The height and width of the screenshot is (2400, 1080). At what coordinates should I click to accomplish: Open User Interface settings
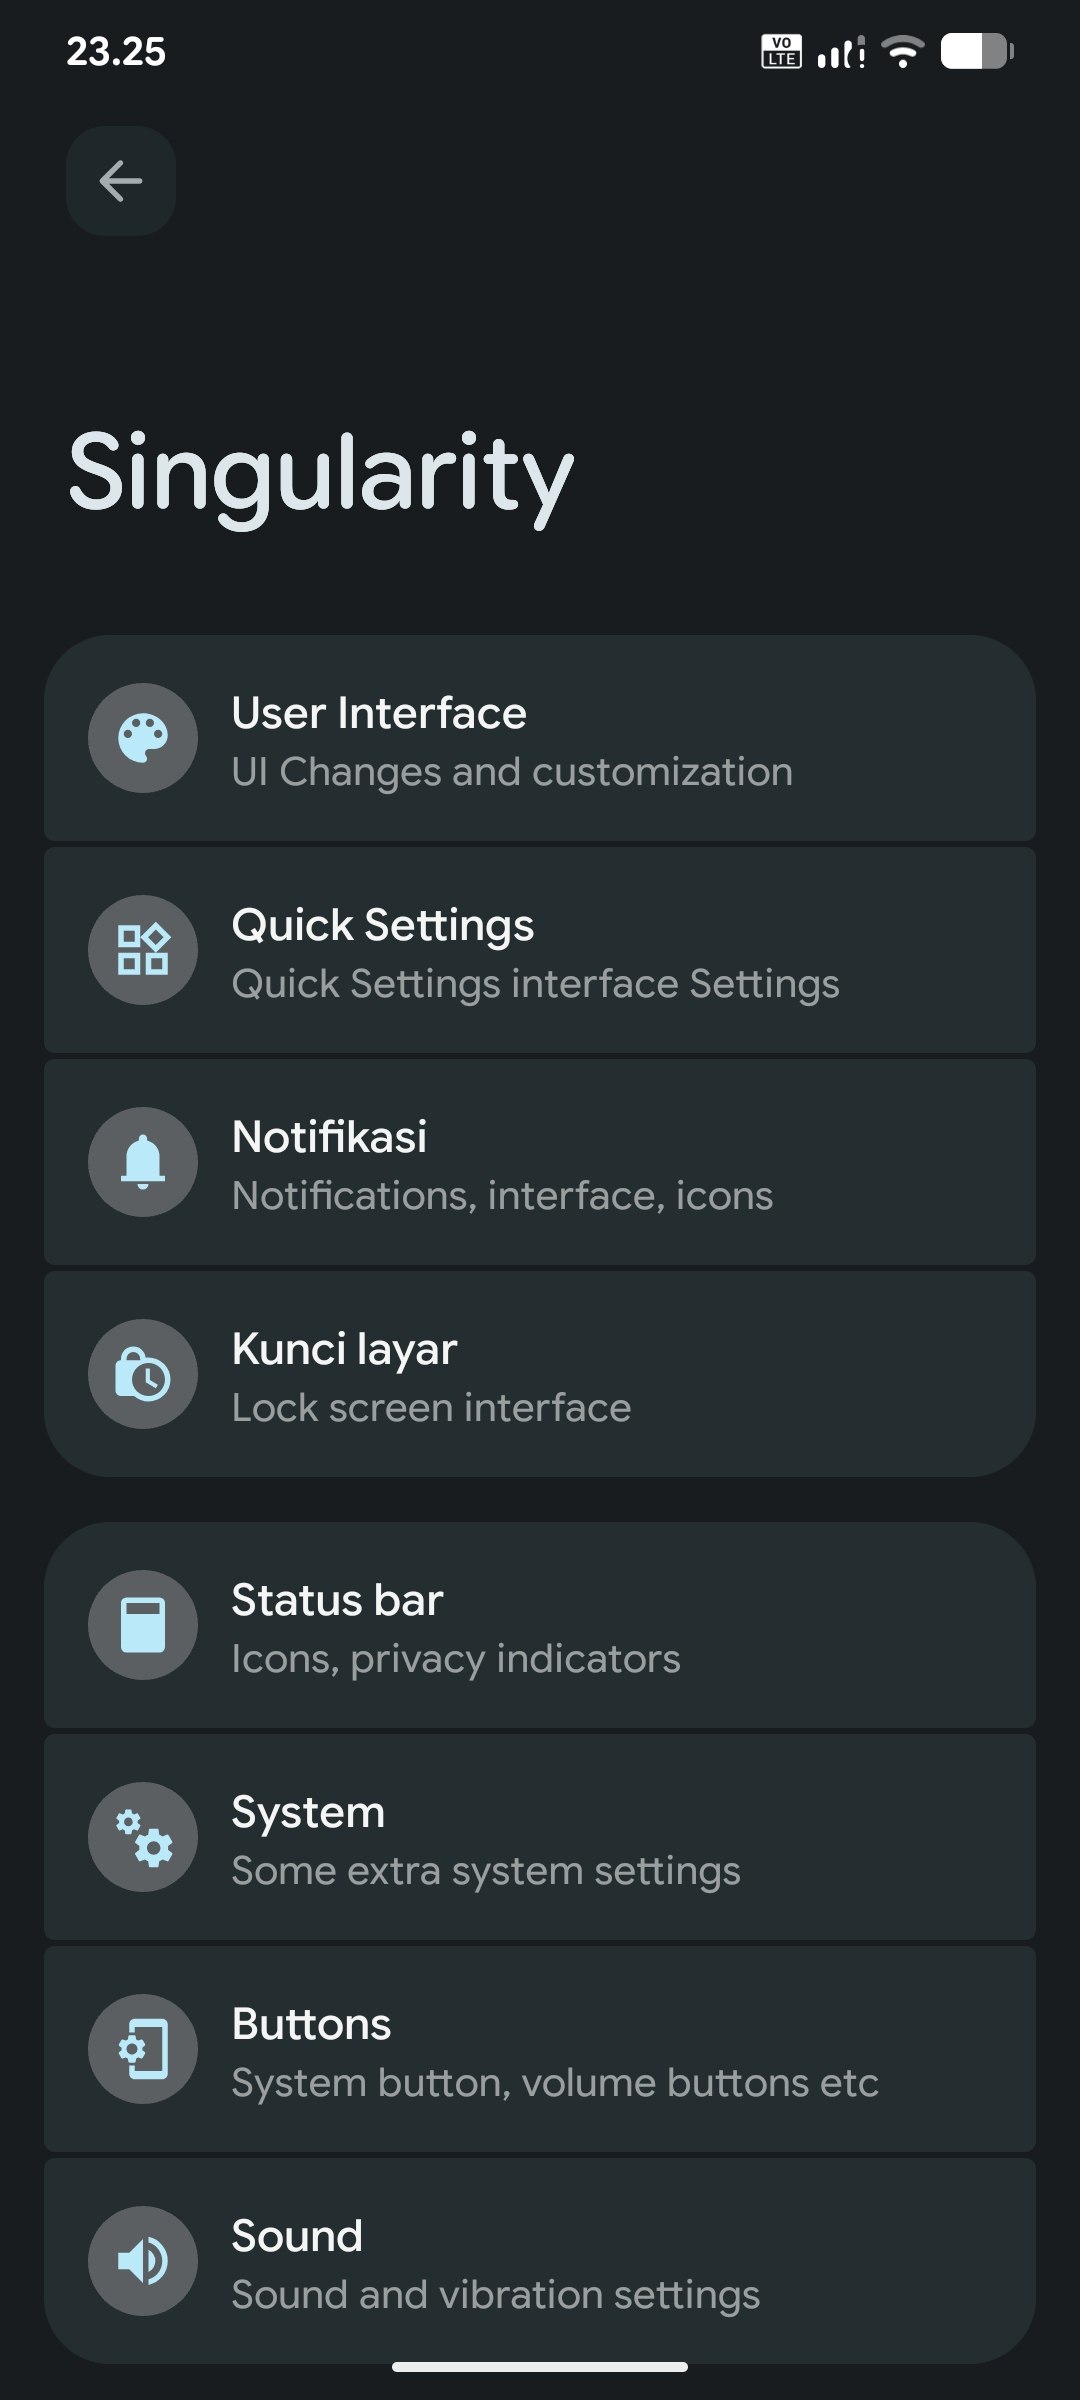pyautogui.click(x=540, y=738)
